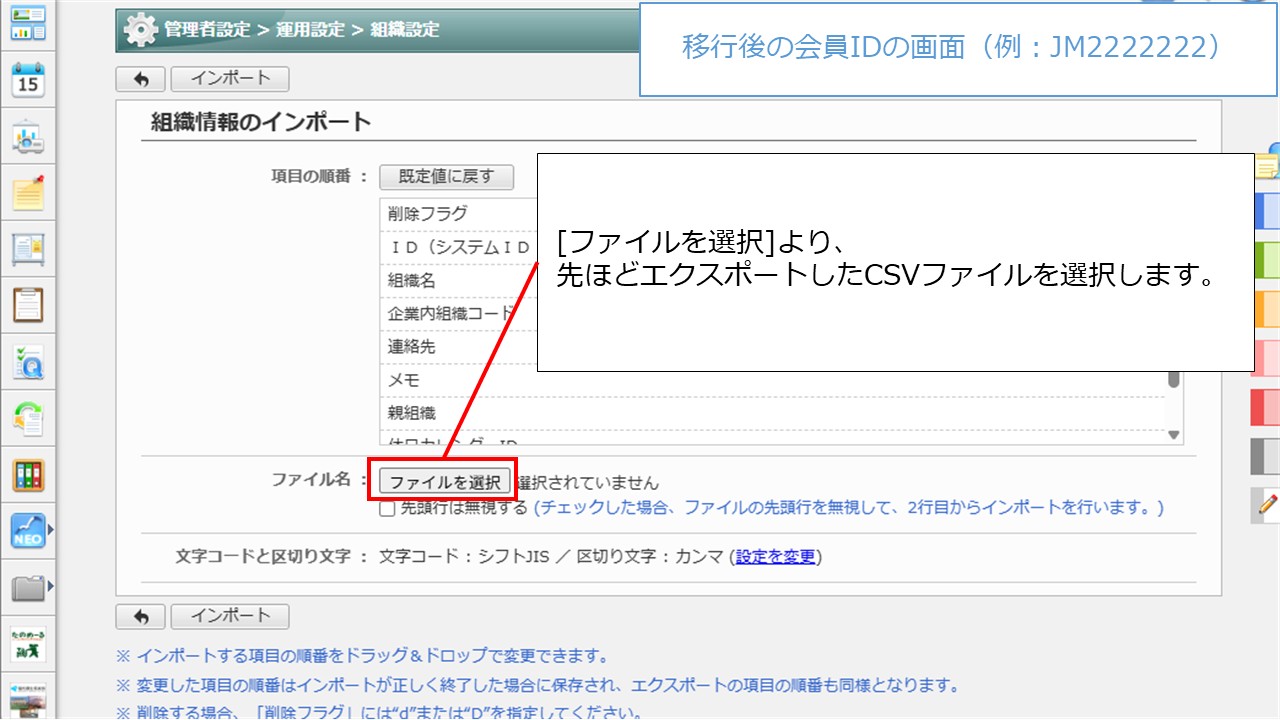Open the bookshelf binders sidebar icon
Image resolution: width=1280 pixels, height=720 pixels.
point(28,474)
